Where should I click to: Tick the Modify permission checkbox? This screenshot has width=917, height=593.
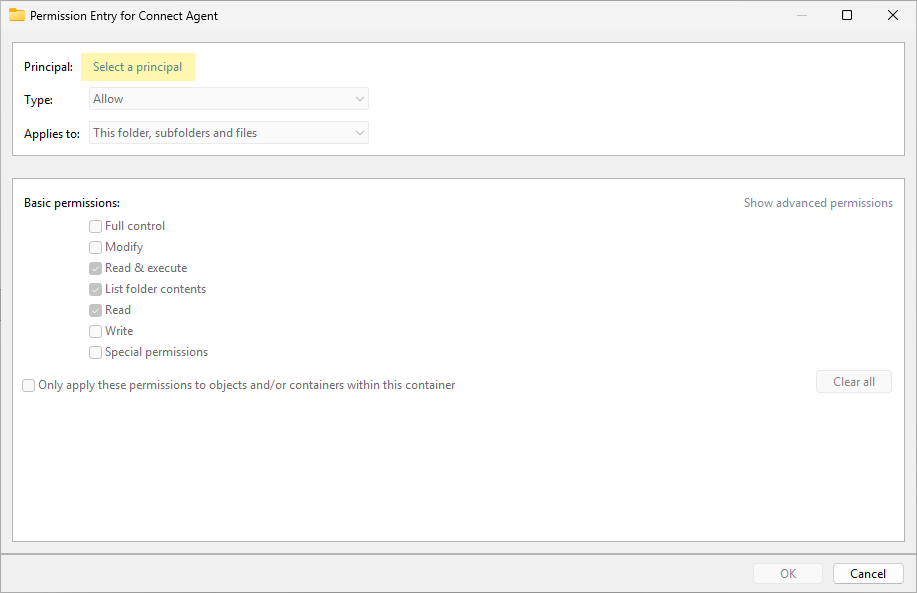pyautogui.click(x=96, y=247)
